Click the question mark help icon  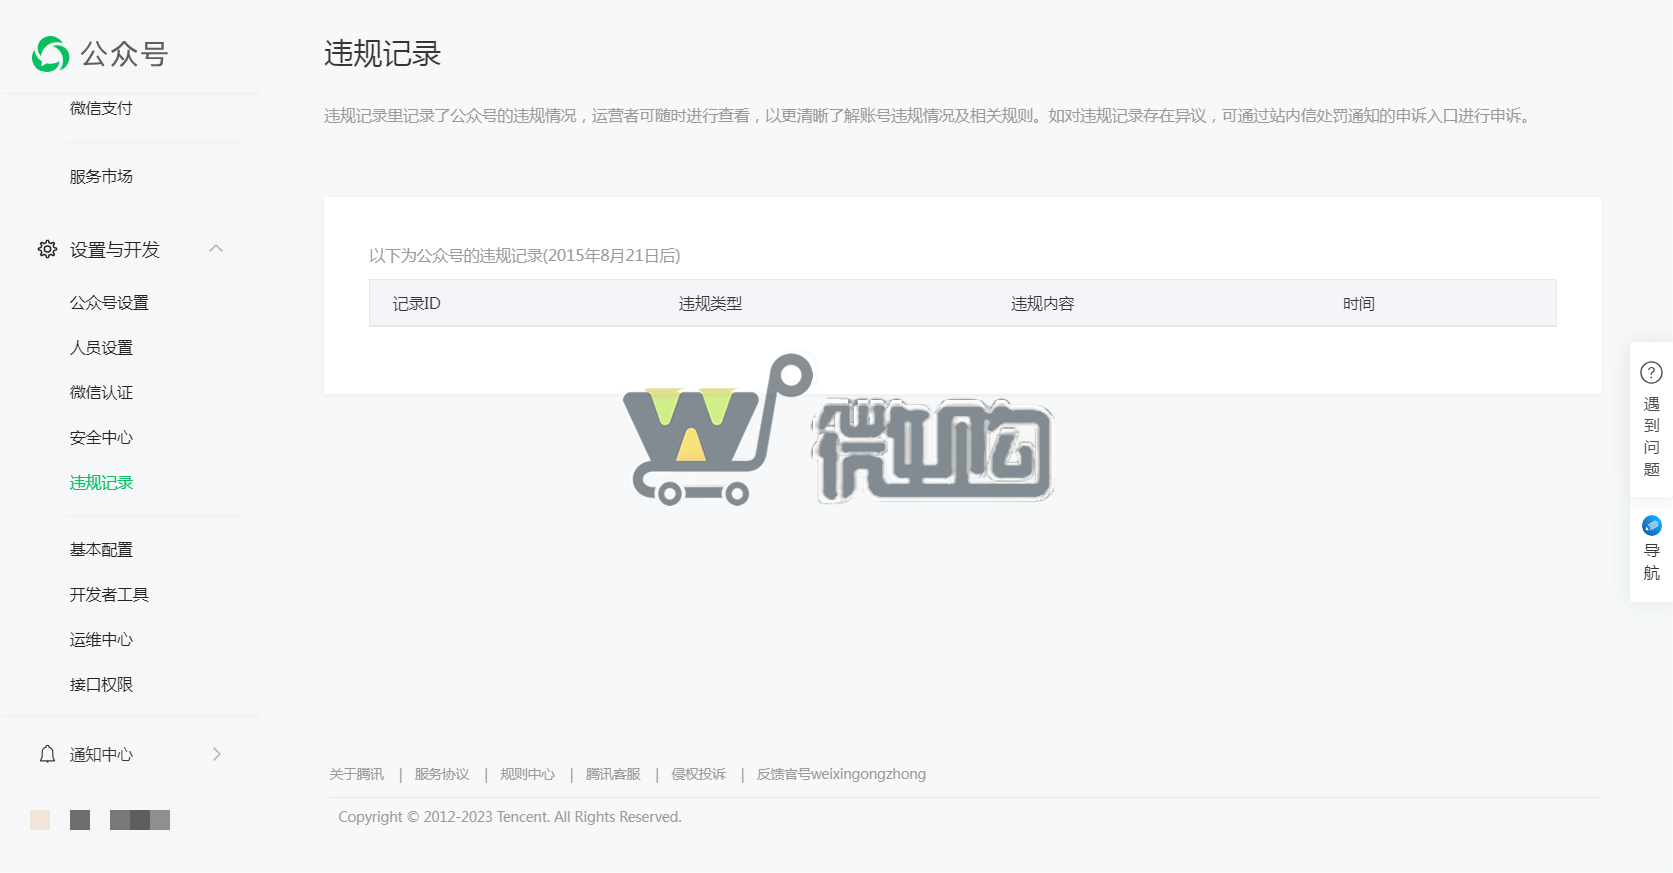(x=1651, y=373)
